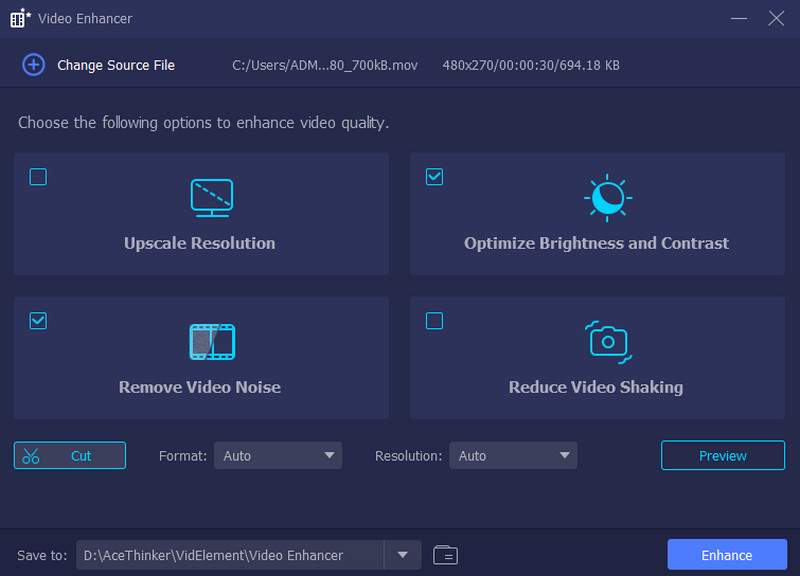
Task: Check the Reduce Video Shaking option
Action: (x=434, y=321)
